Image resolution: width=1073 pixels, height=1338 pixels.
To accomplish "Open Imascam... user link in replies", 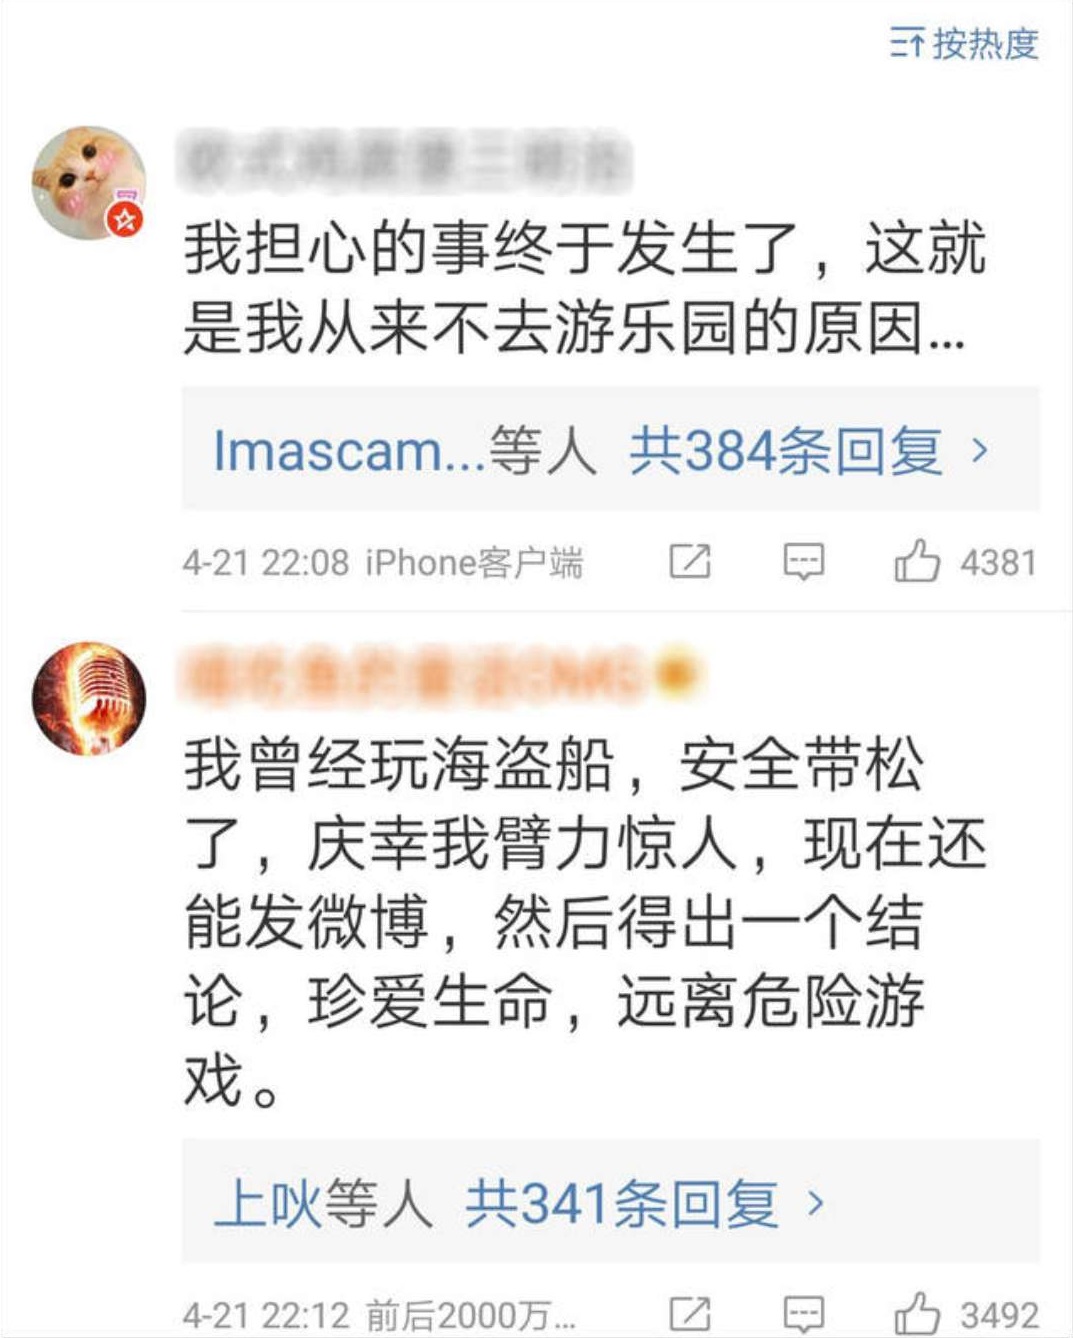I will (x=350, y=451).
